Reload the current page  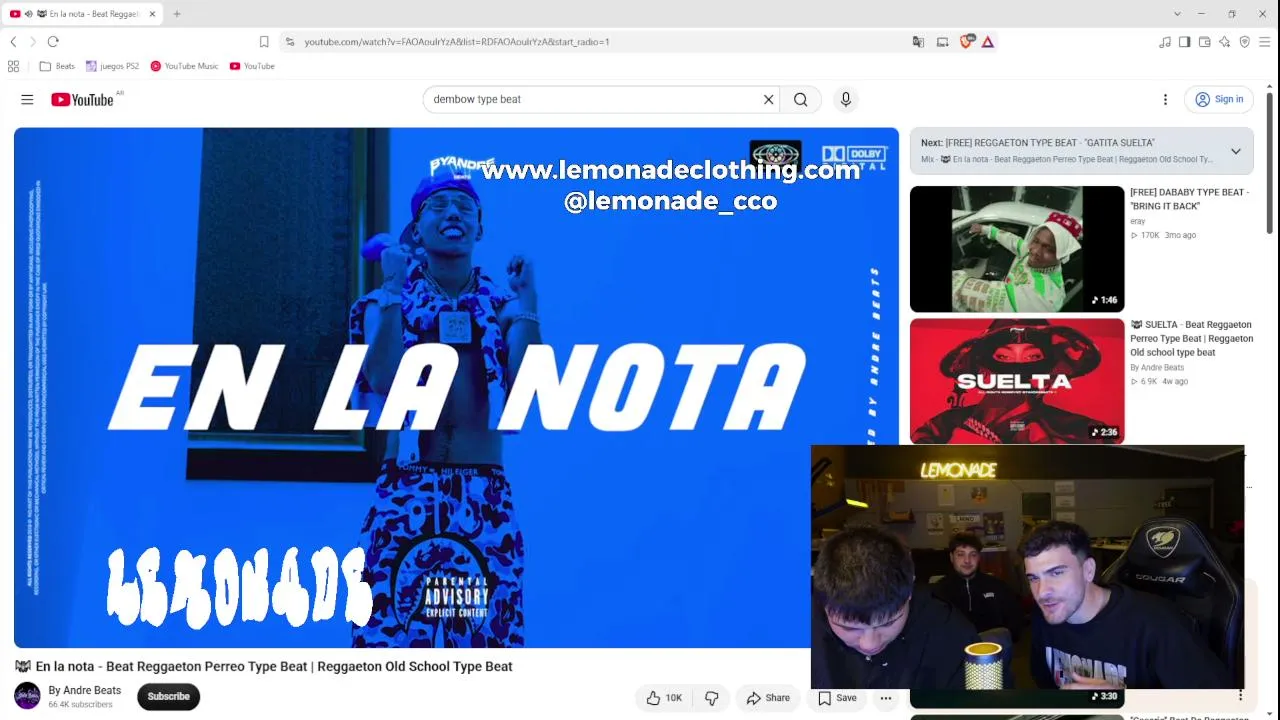click(53, 42)
